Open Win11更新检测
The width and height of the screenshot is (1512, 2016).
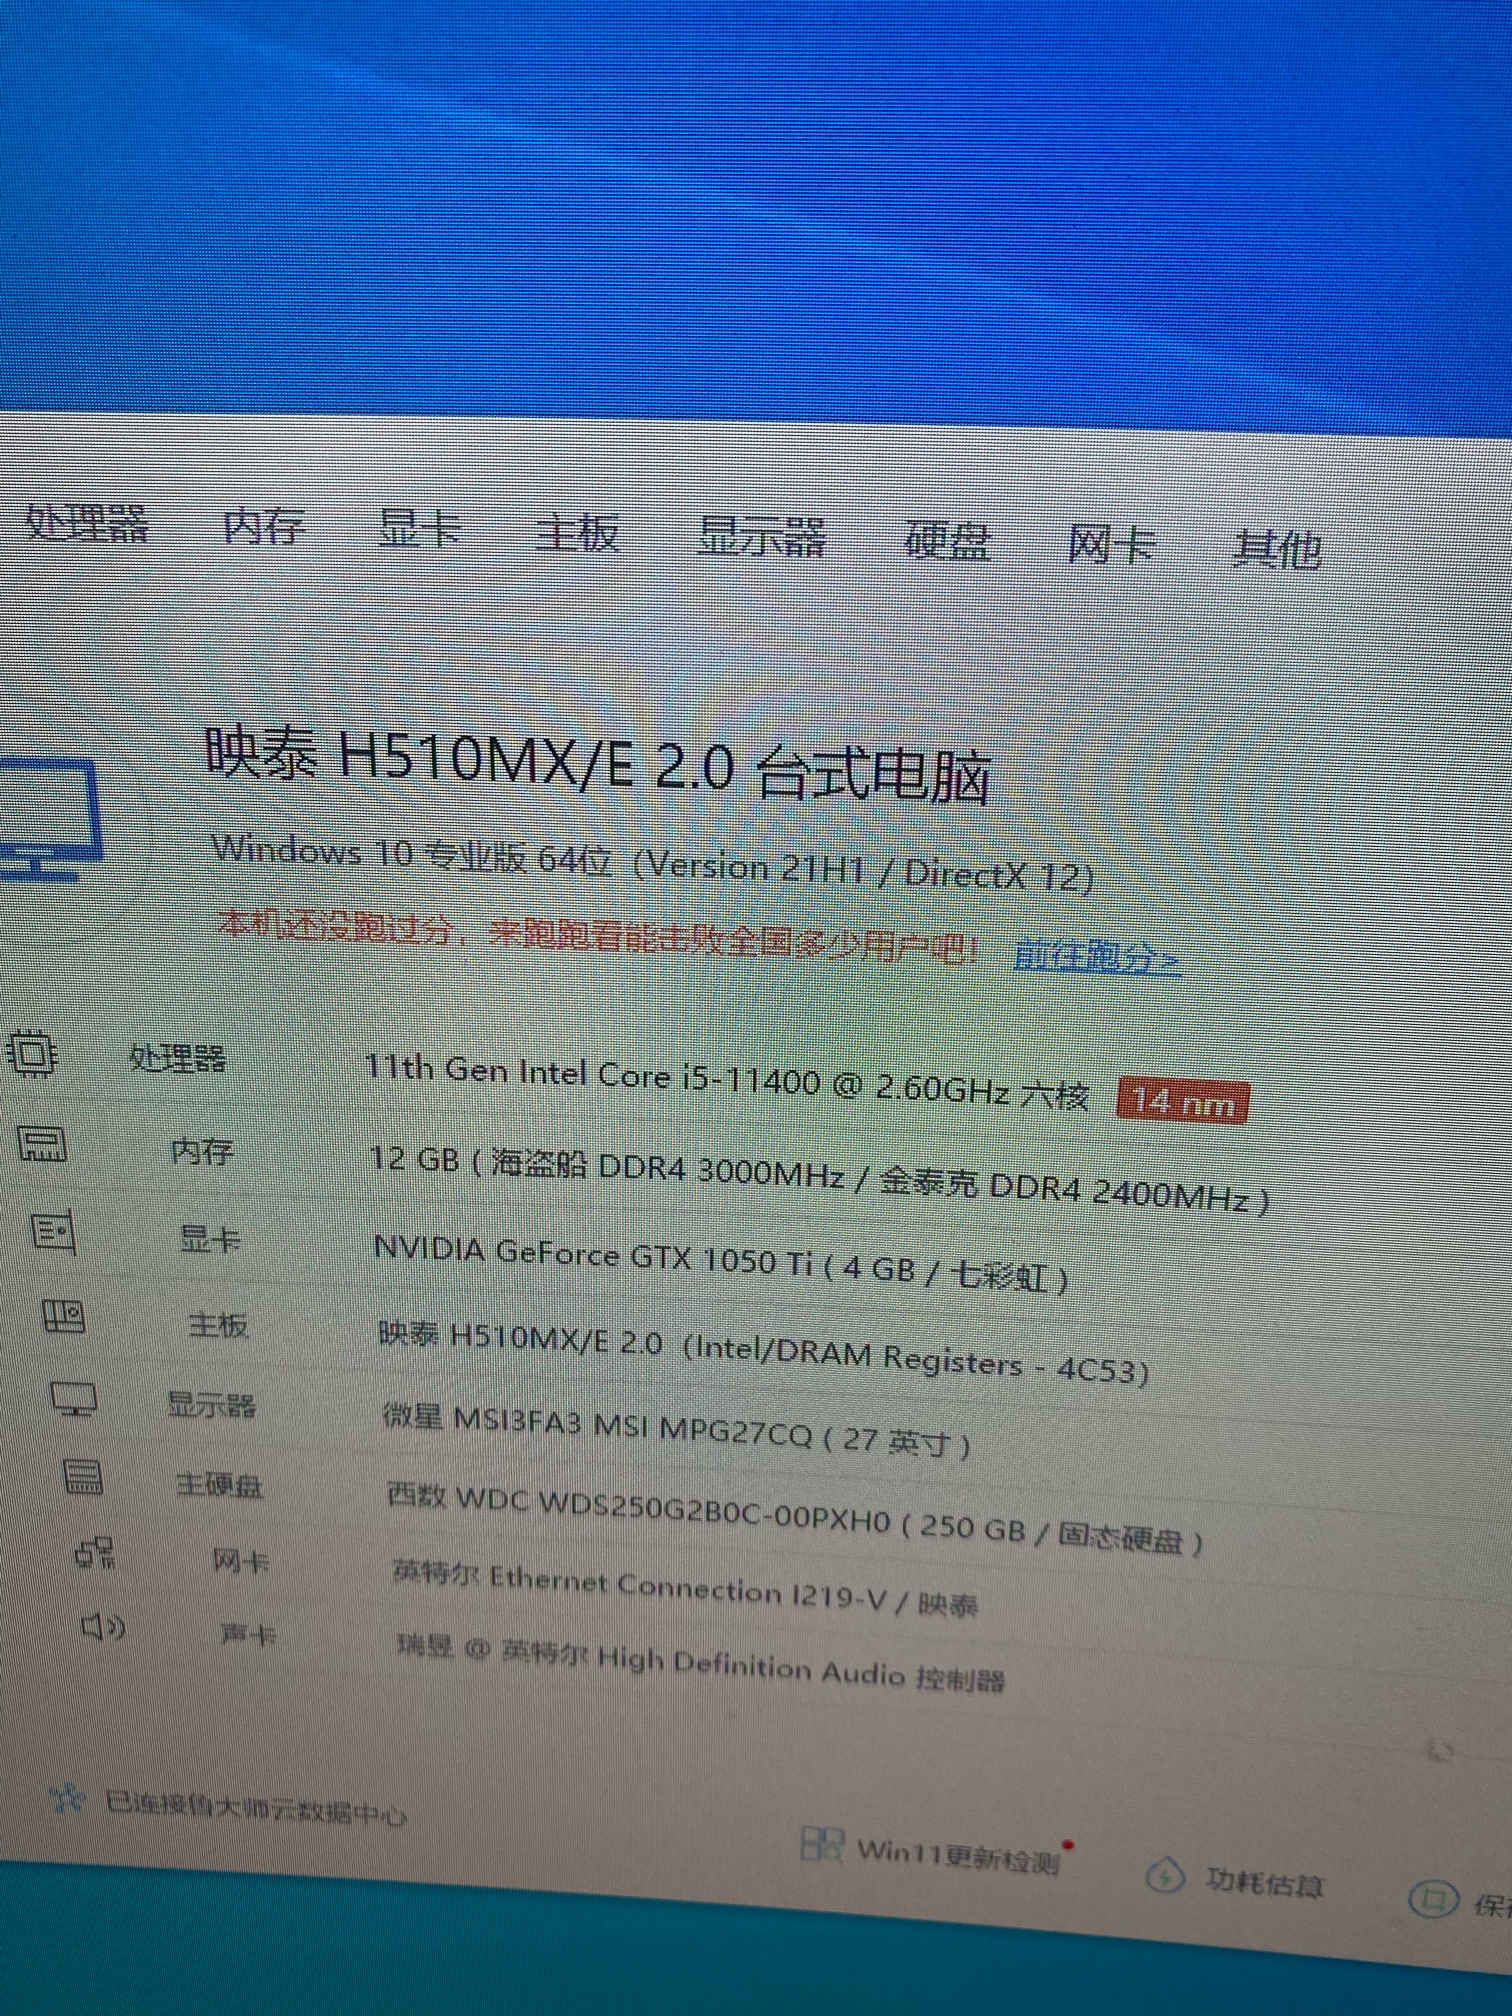pyautogui.click(x=958, y=1855)
